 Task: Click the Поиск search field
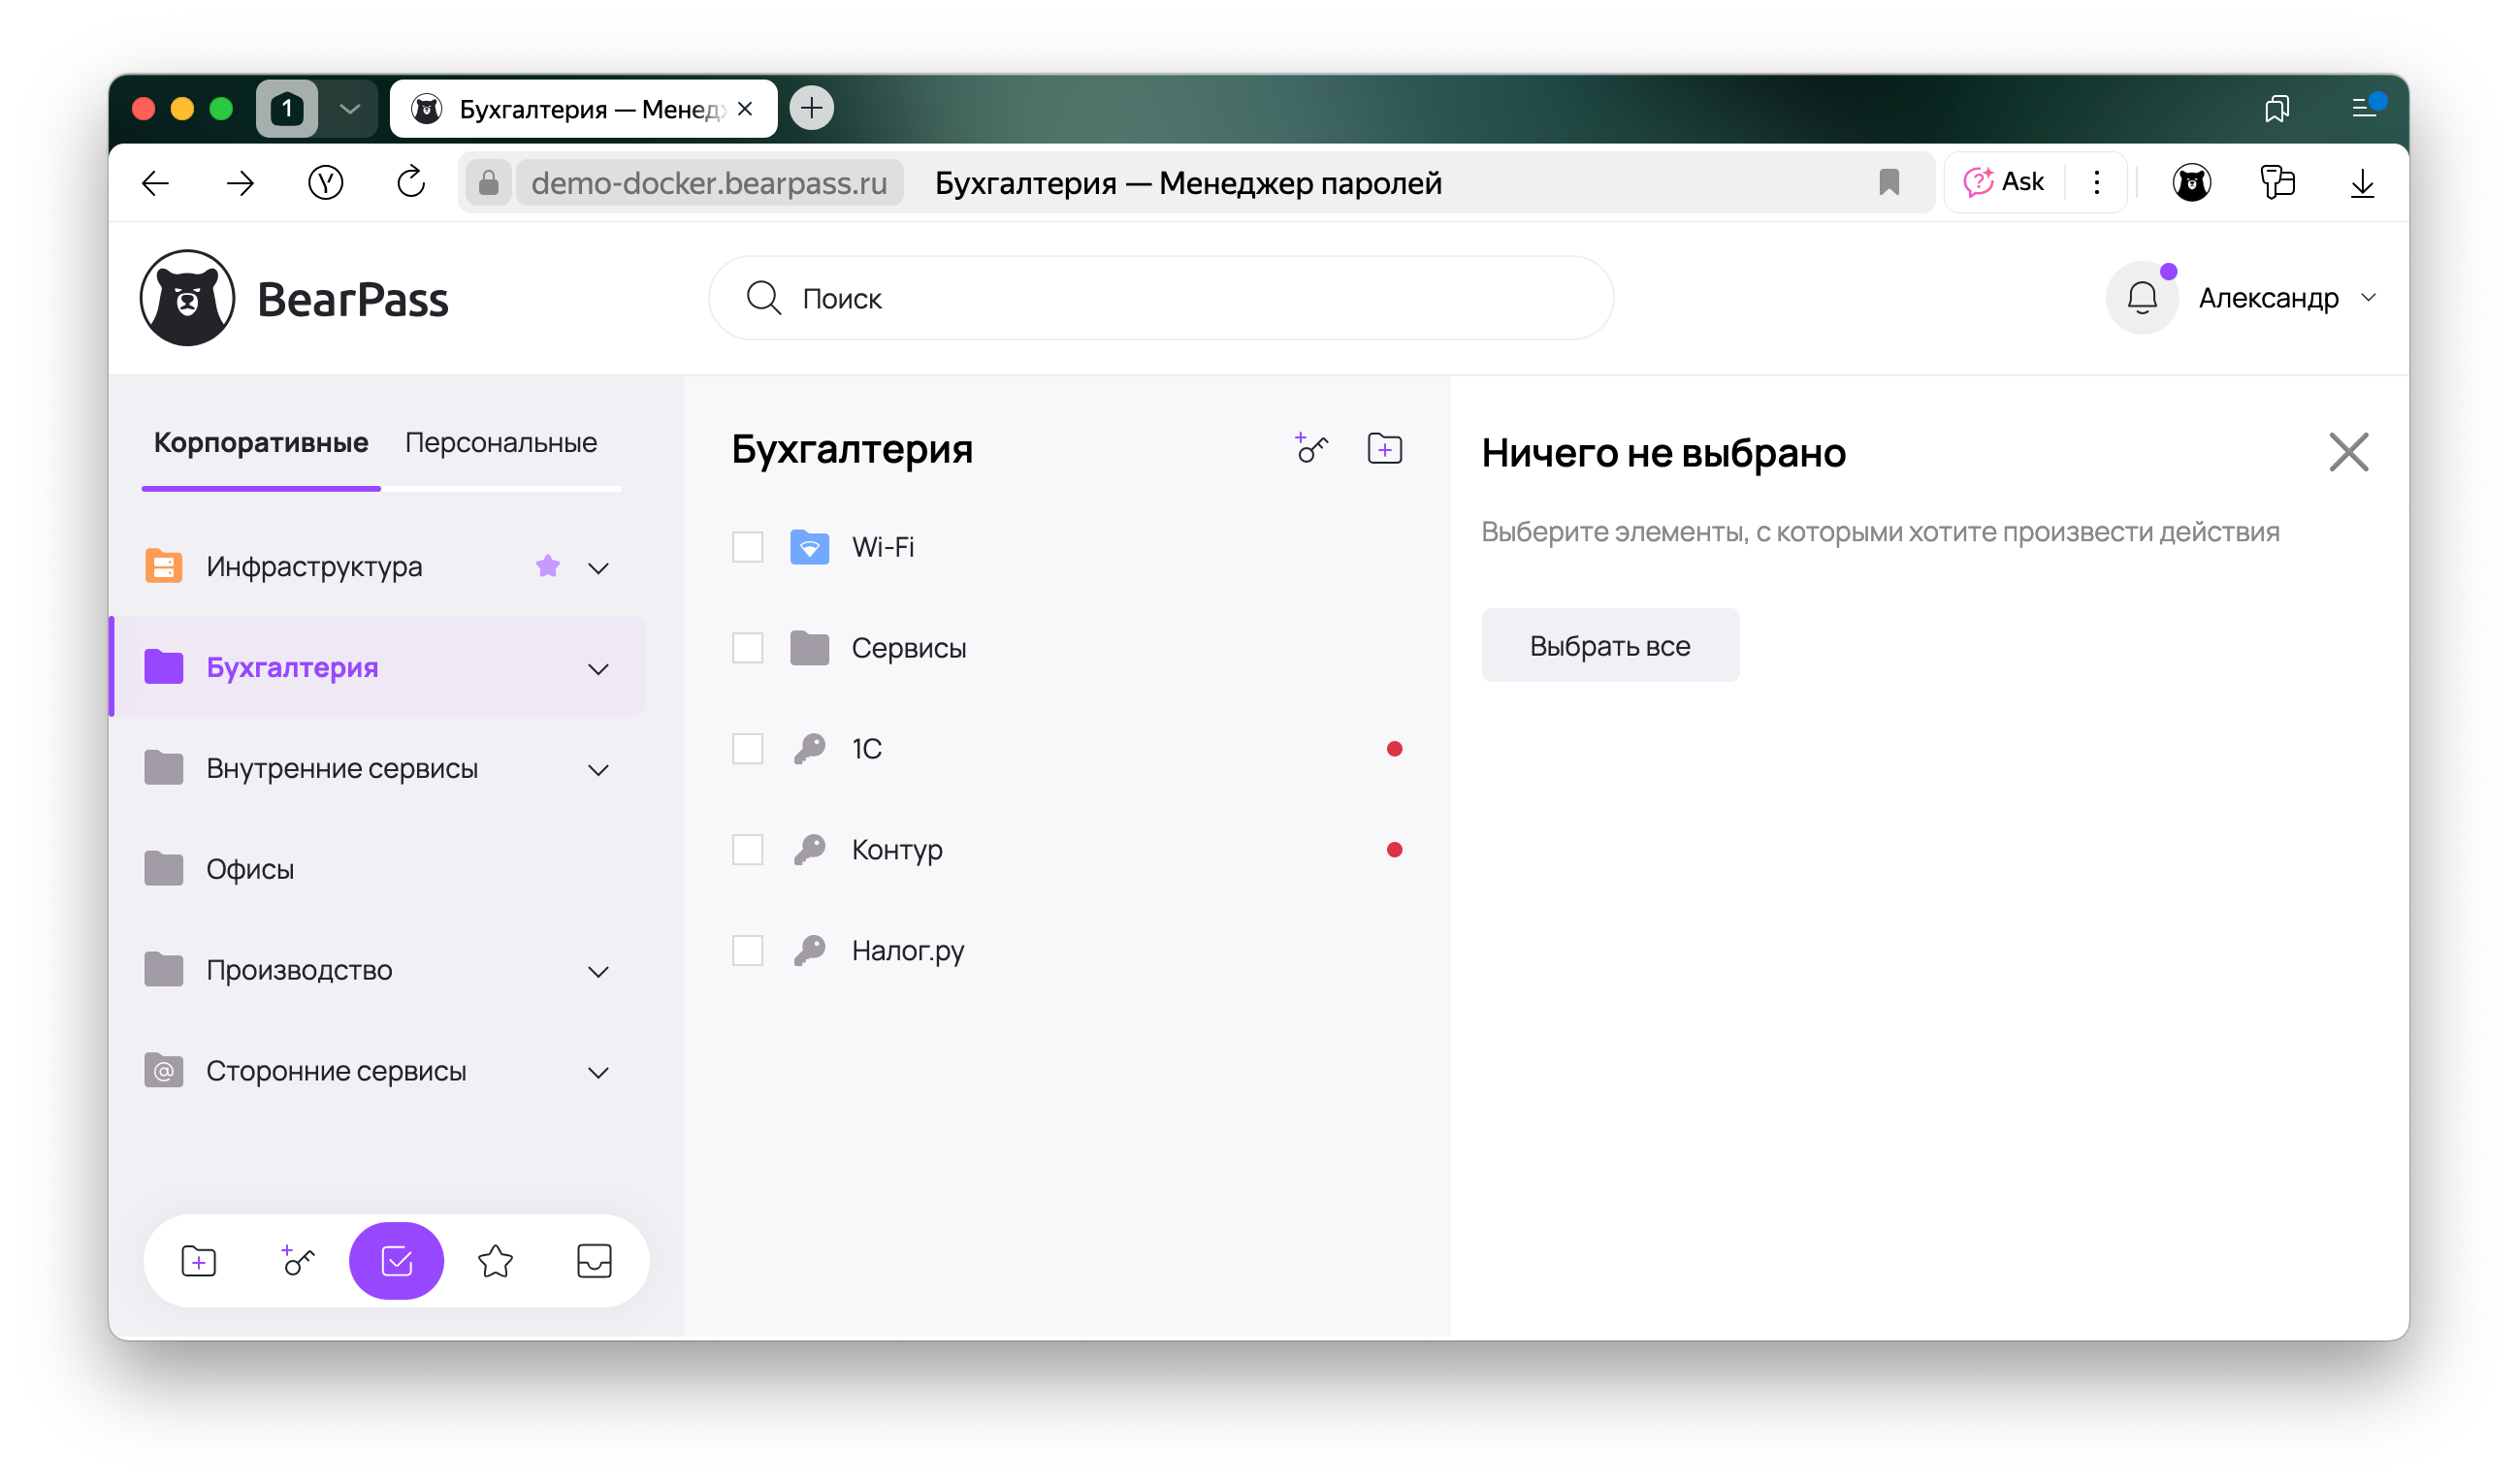(1160, 298)
